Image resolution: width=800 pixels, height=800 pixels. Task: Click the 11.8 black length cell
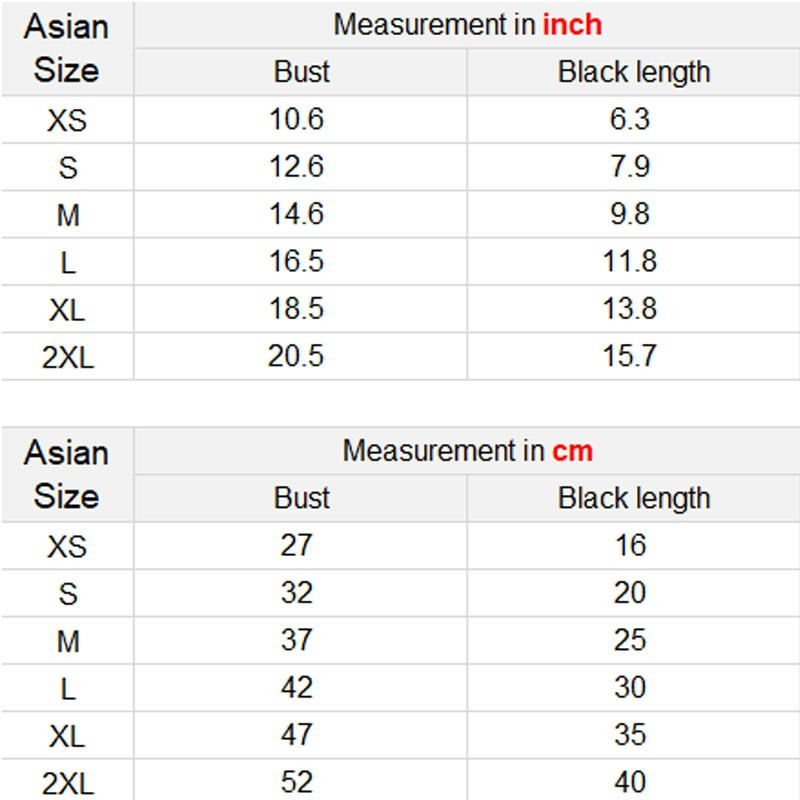(x=630, y=262)
